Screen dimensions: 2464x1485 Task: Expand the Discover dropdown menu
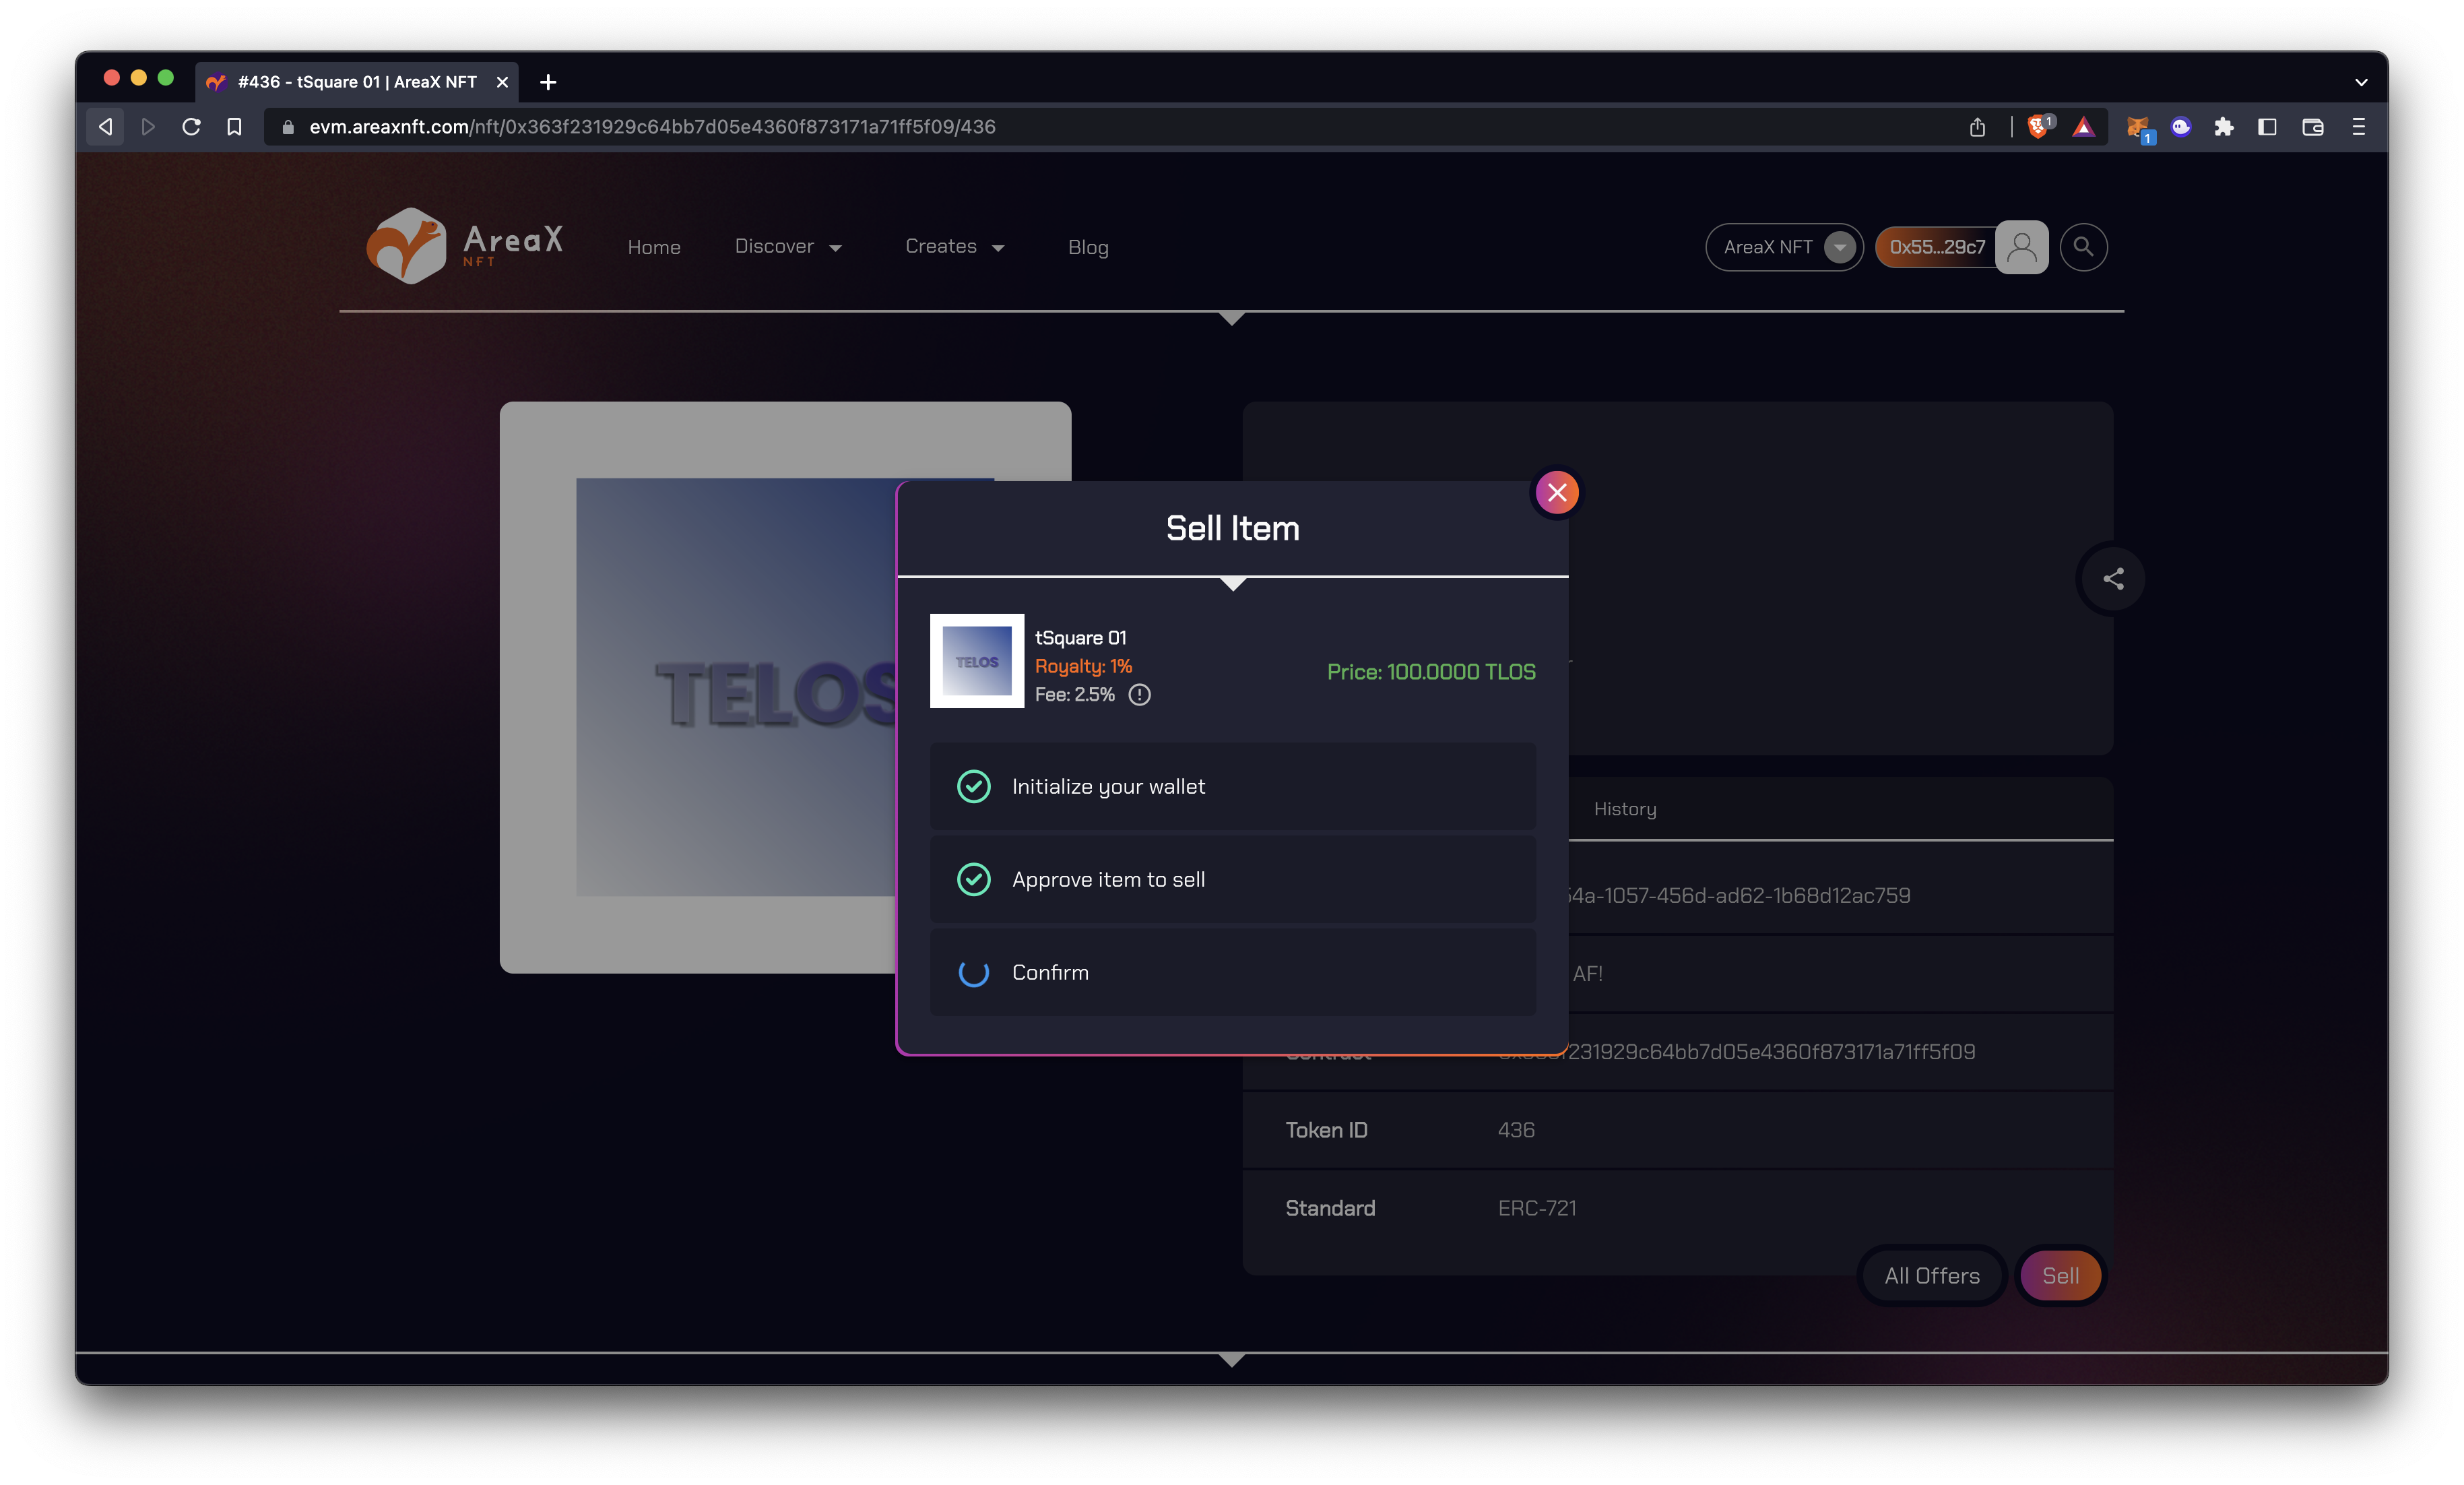pyautogui.click(x=788, y=247)
